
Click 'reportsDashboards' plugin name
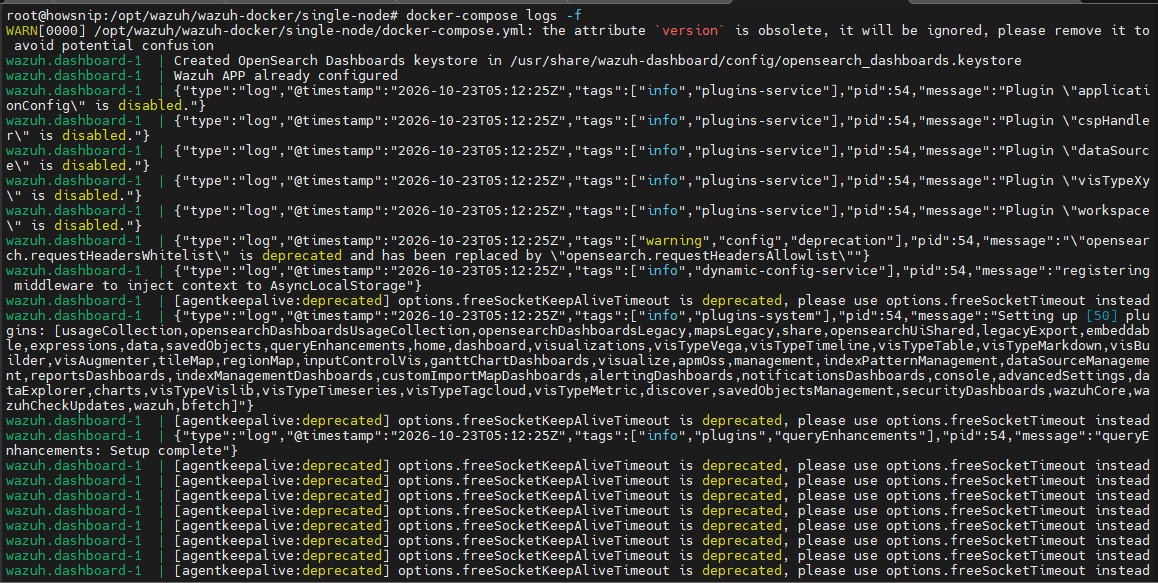click(98, 376)
